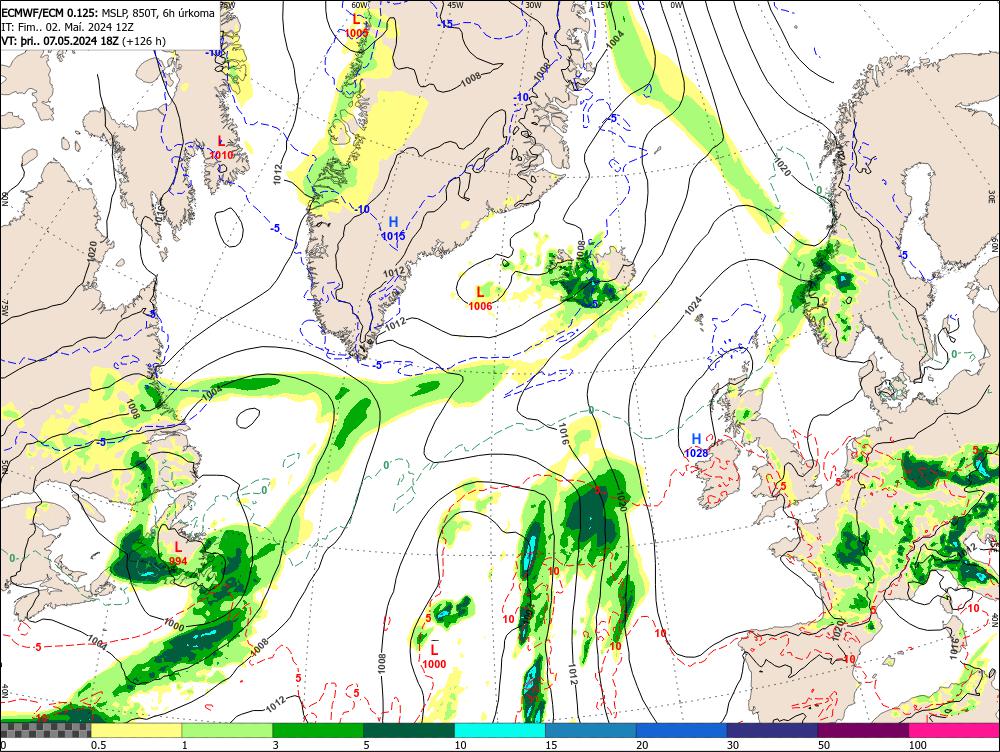1000x752 pixels.
Task: Select the royal blue 20–30 mm legend swatch
Action: (681, 730)
